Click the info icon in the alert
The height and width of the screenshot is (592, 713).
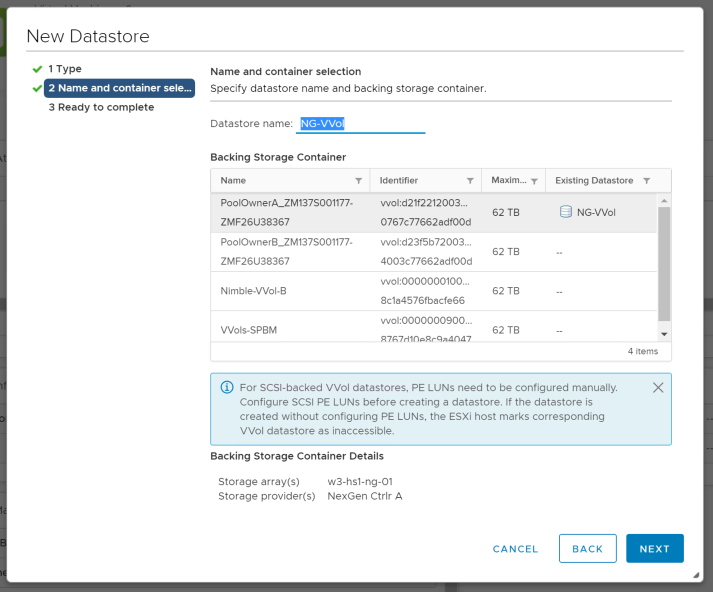tap(225, 388)
